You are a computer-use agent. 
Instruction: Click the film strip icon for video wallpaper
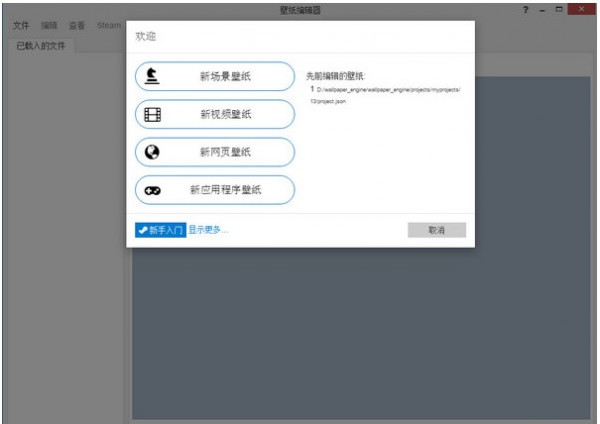[152, 114]
